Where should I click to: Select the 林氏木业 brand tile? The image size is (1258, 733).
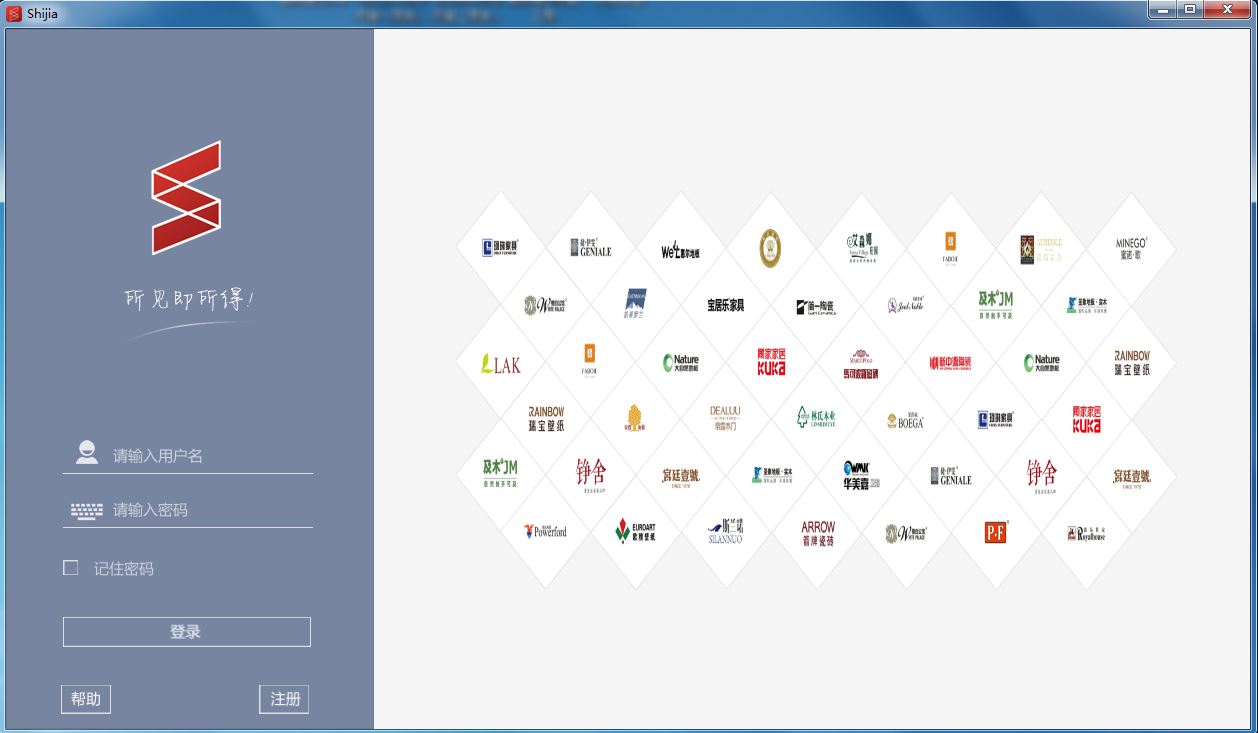point(815,419)
